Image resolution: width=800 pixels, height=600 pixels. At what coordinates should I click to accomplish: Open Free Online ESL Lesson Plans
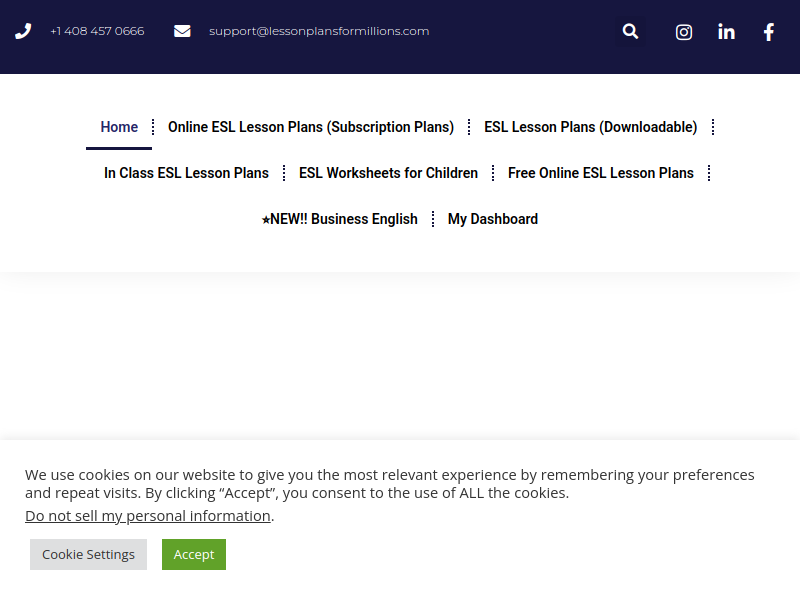click(x=601, y=173)
